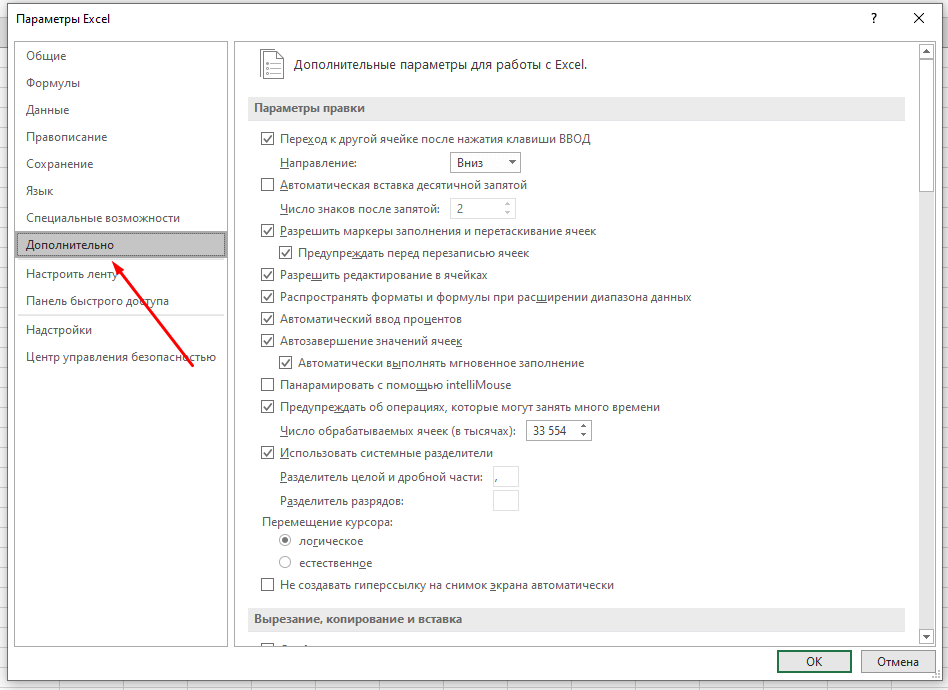The height and width of the screenshot is (690, 948).
Task: Toggle Использовать системные разделители
Action: click(267, 452)
